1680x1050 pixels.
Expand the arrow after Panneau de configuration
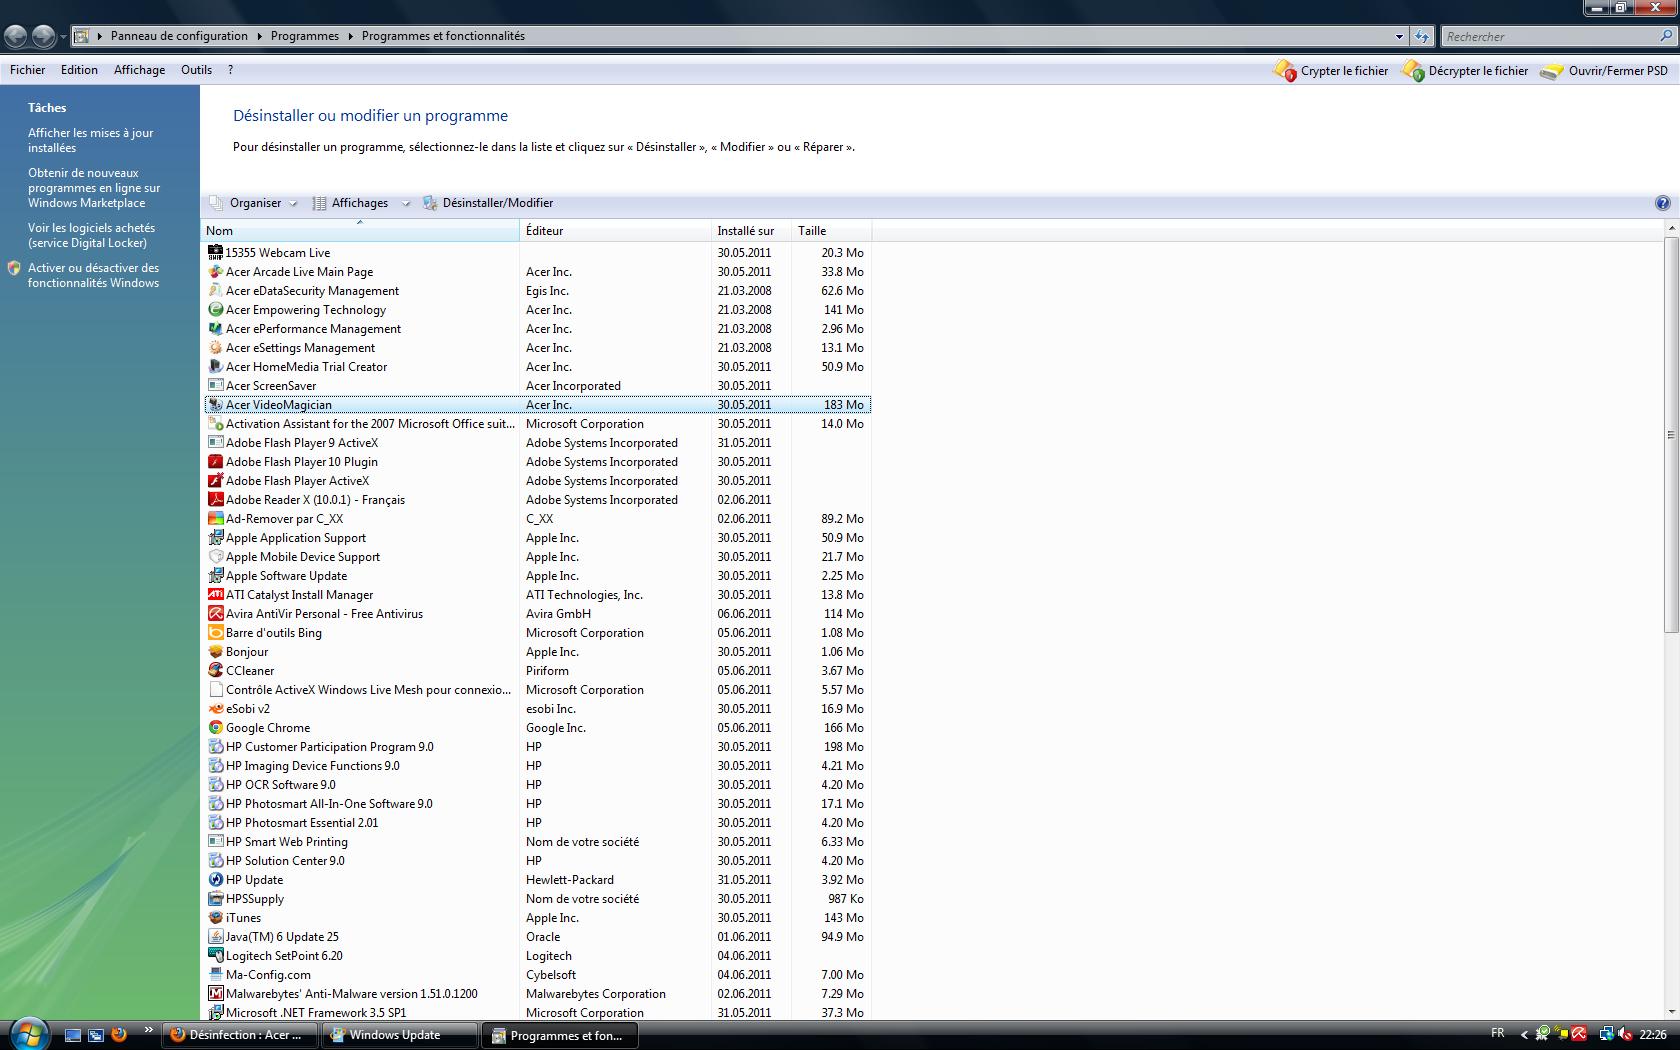pyautogui.click(x=259, y=36)
